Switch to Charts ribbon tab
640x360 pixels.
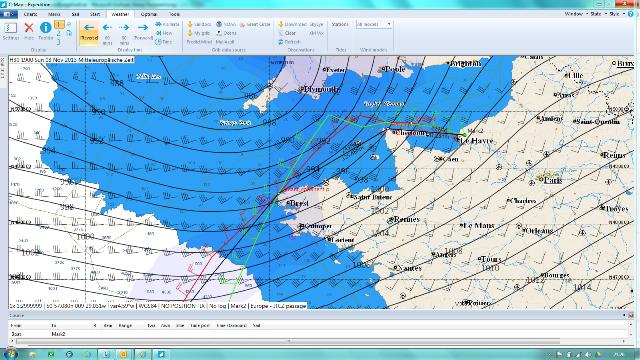click(x=31, y=14)
